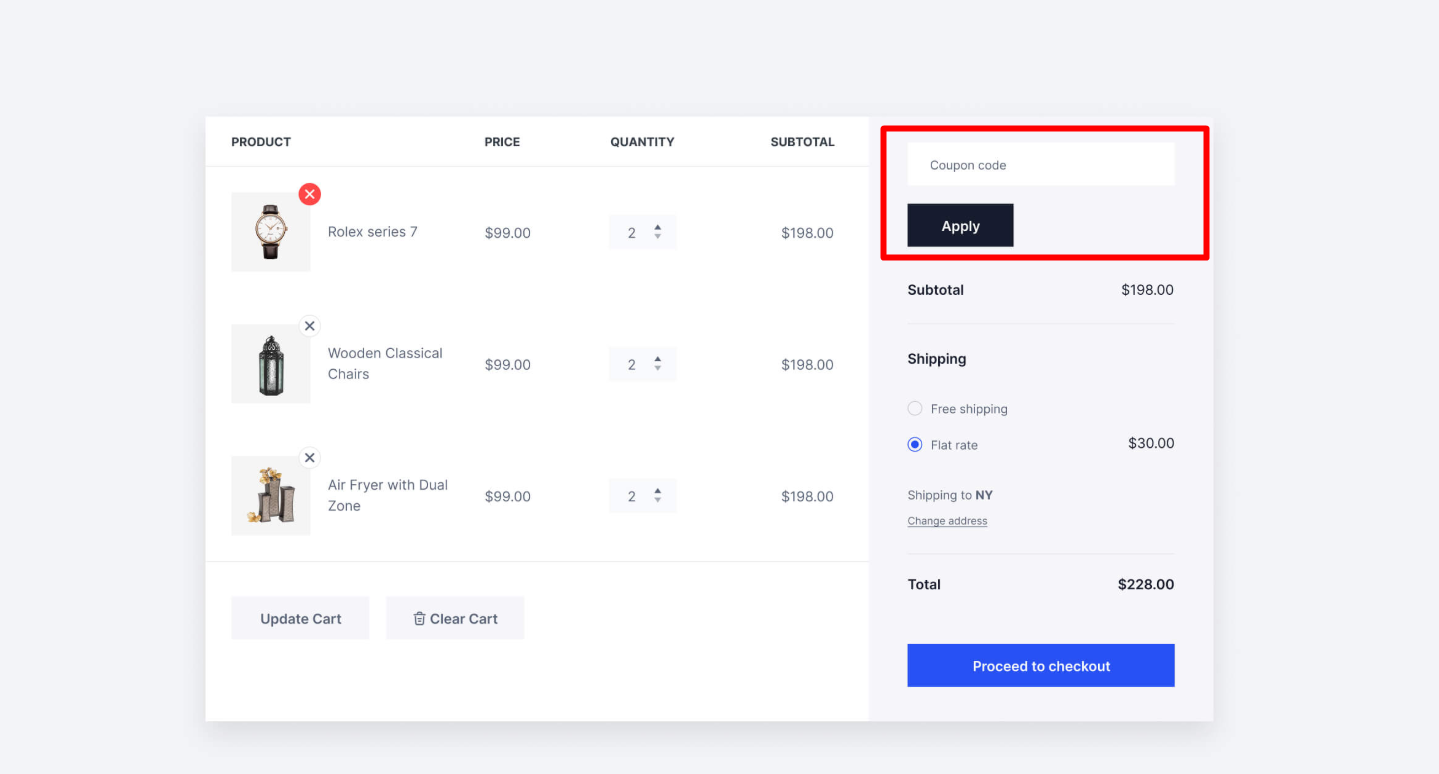
Task: Select the Rolex series 7 product name
Action: pos(372,231)
